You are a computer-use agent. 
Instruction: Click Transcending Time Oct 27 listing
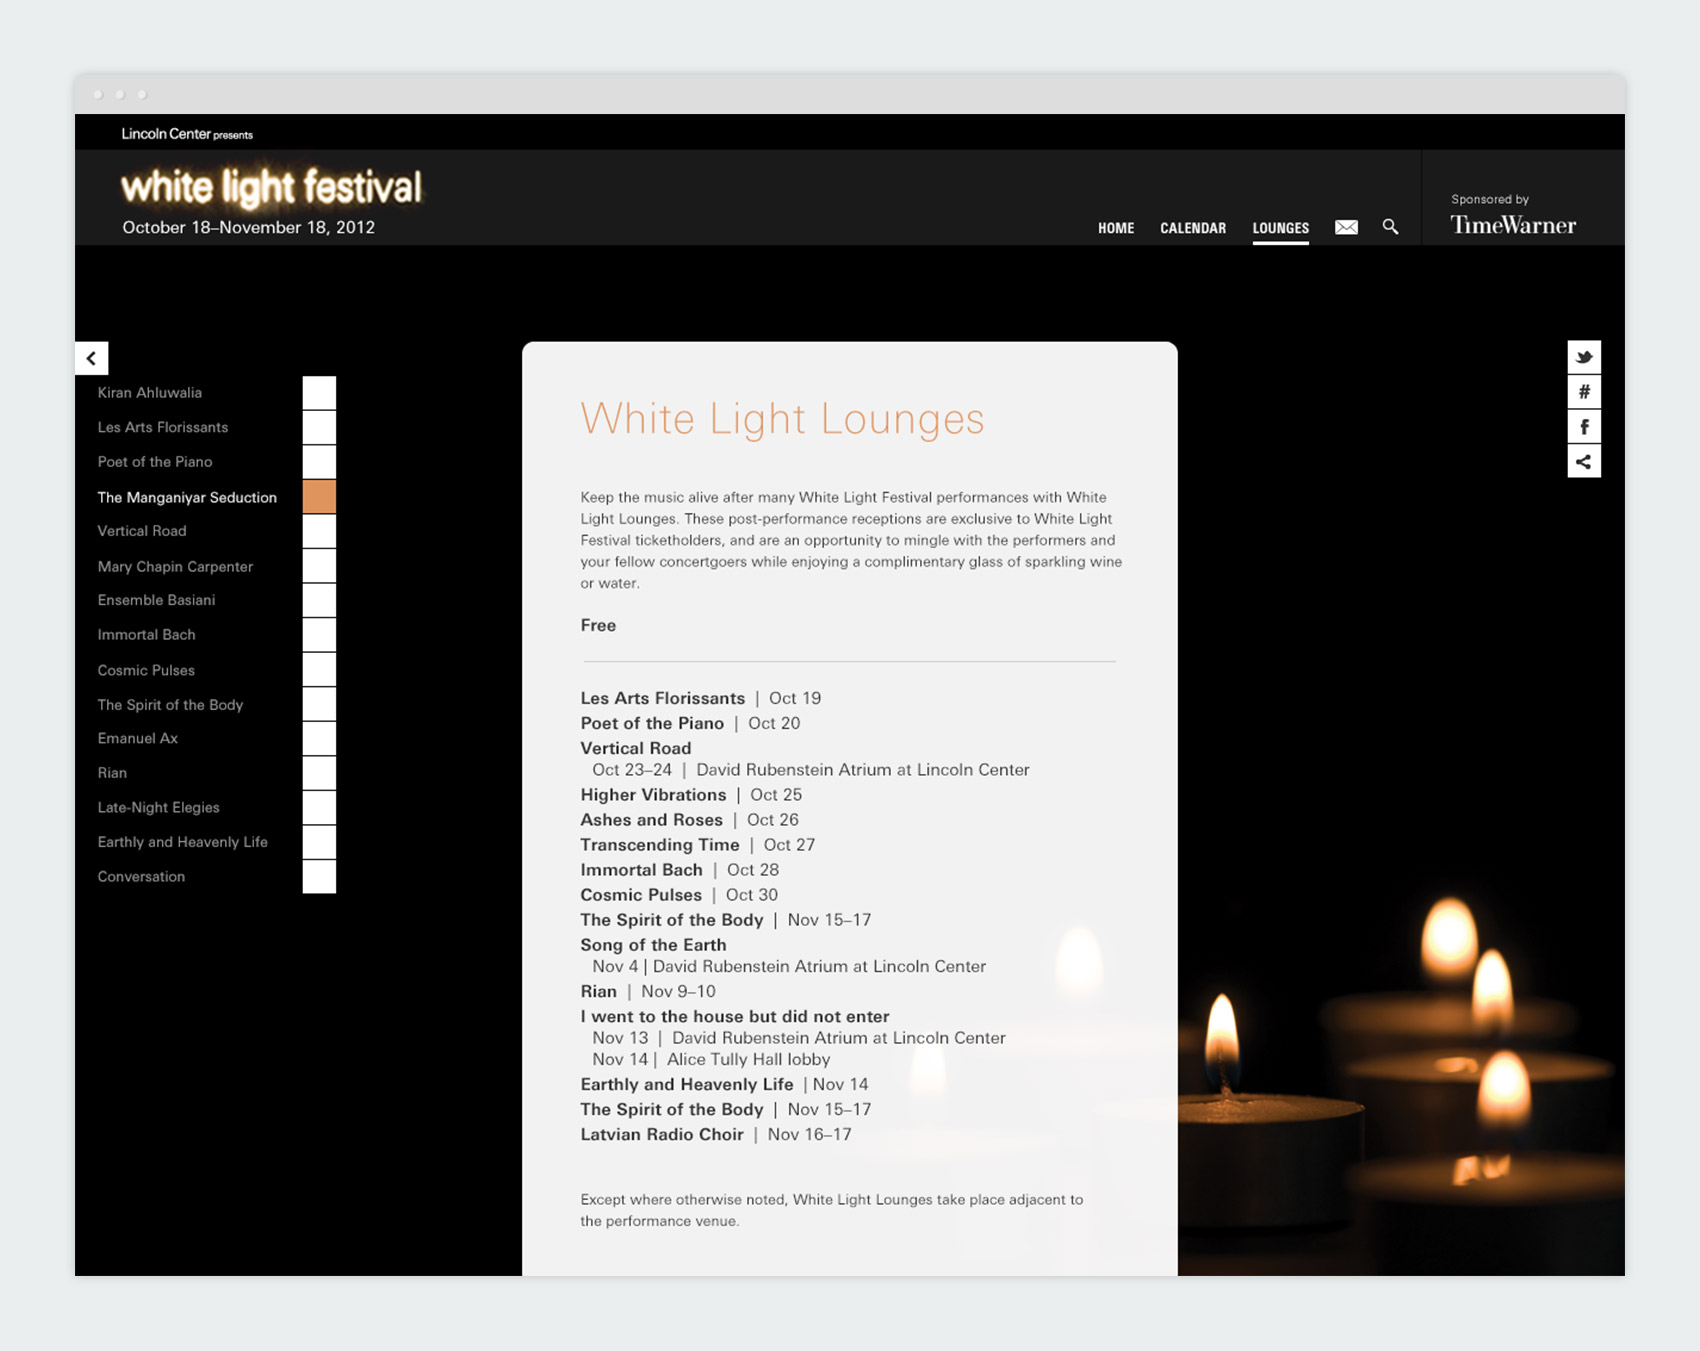[698, 845]
